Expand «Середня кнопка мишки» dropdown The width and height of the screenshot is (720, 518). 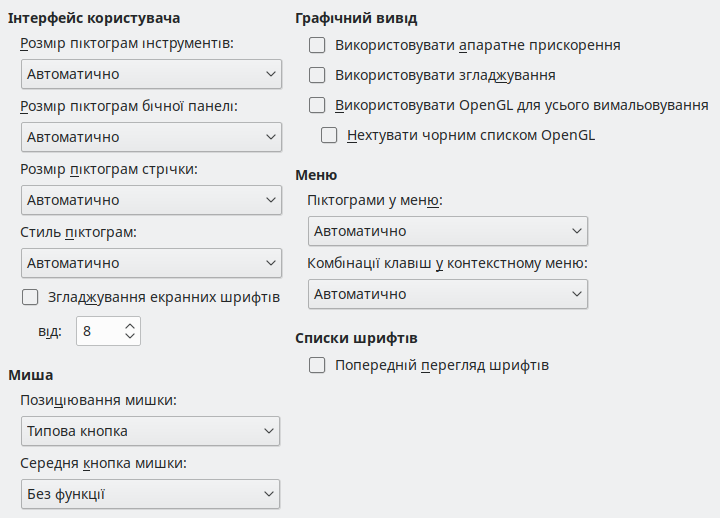pos(151,494)
